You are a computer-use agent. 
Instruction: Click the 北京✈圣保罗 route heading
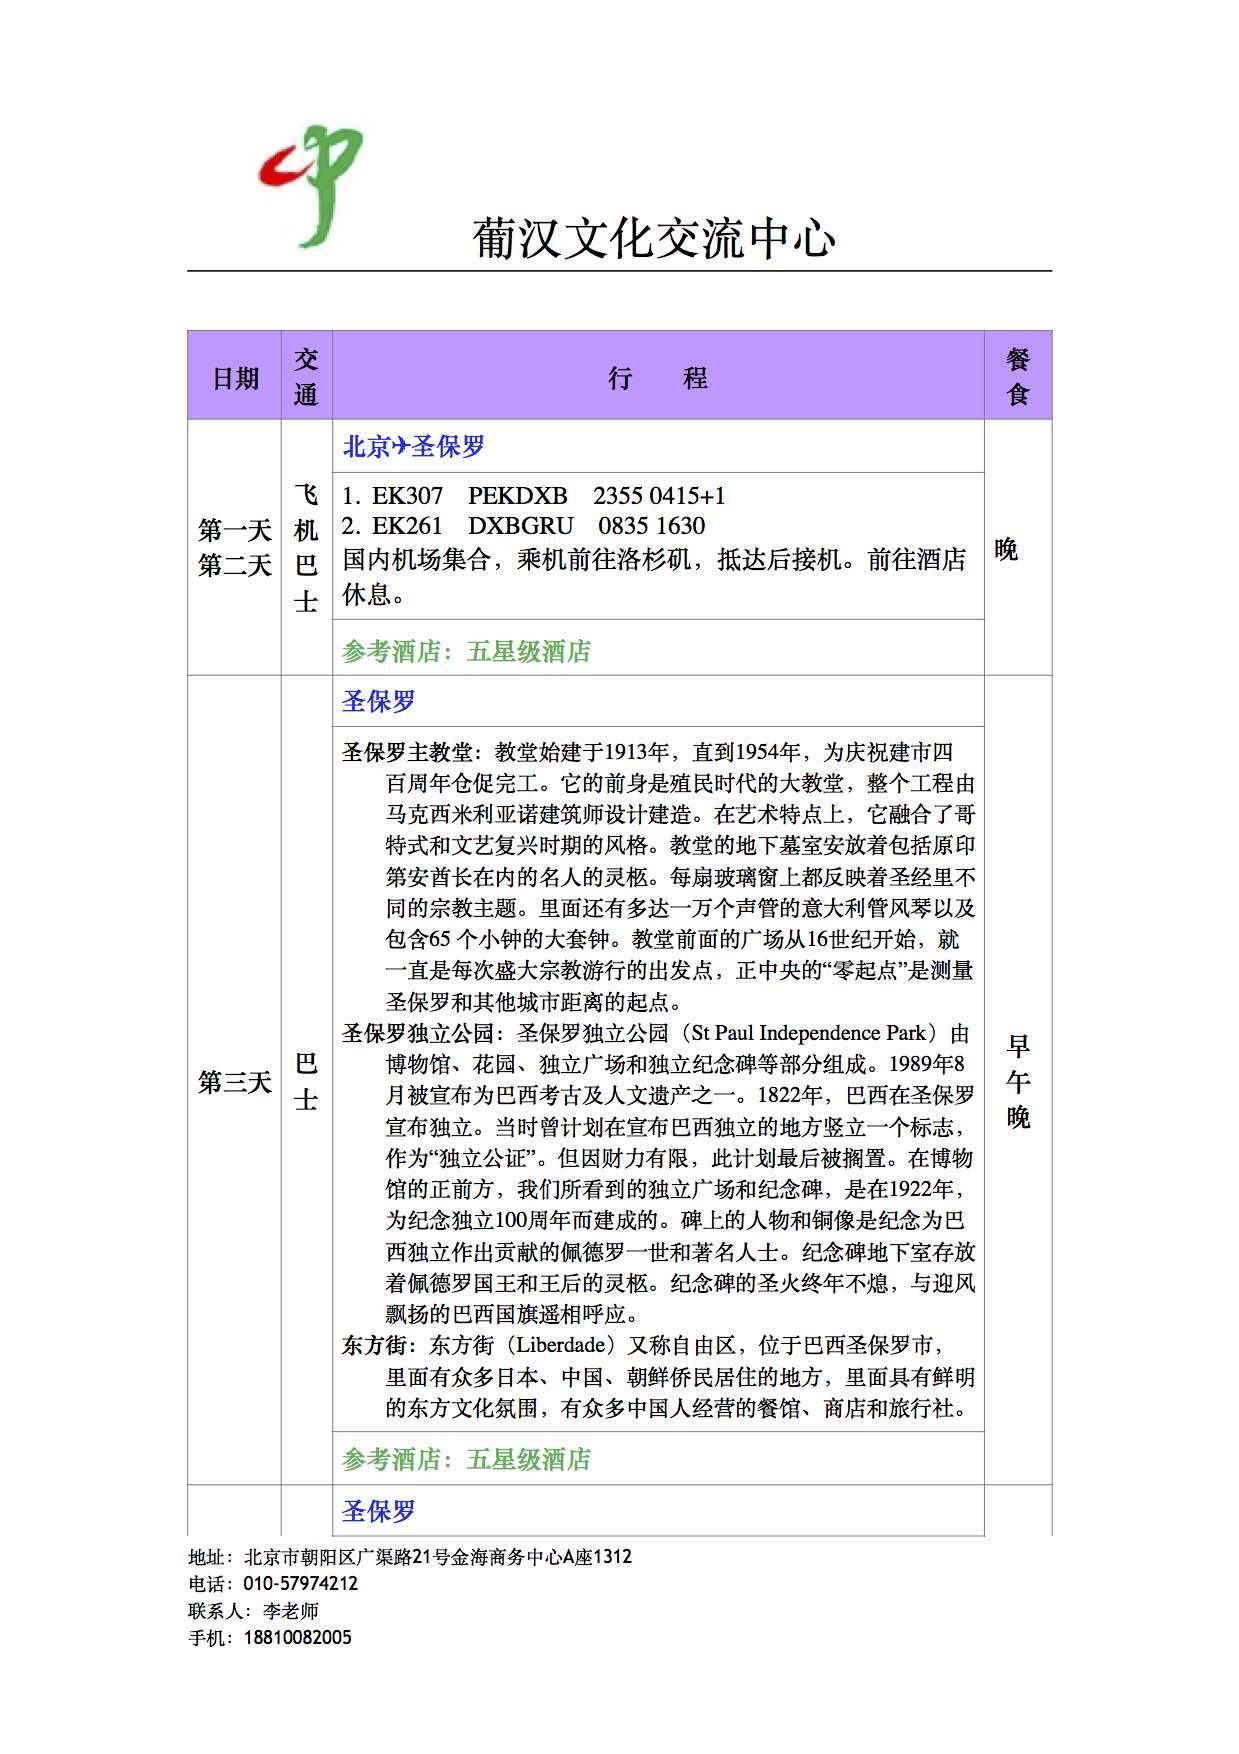coord(414,447)
